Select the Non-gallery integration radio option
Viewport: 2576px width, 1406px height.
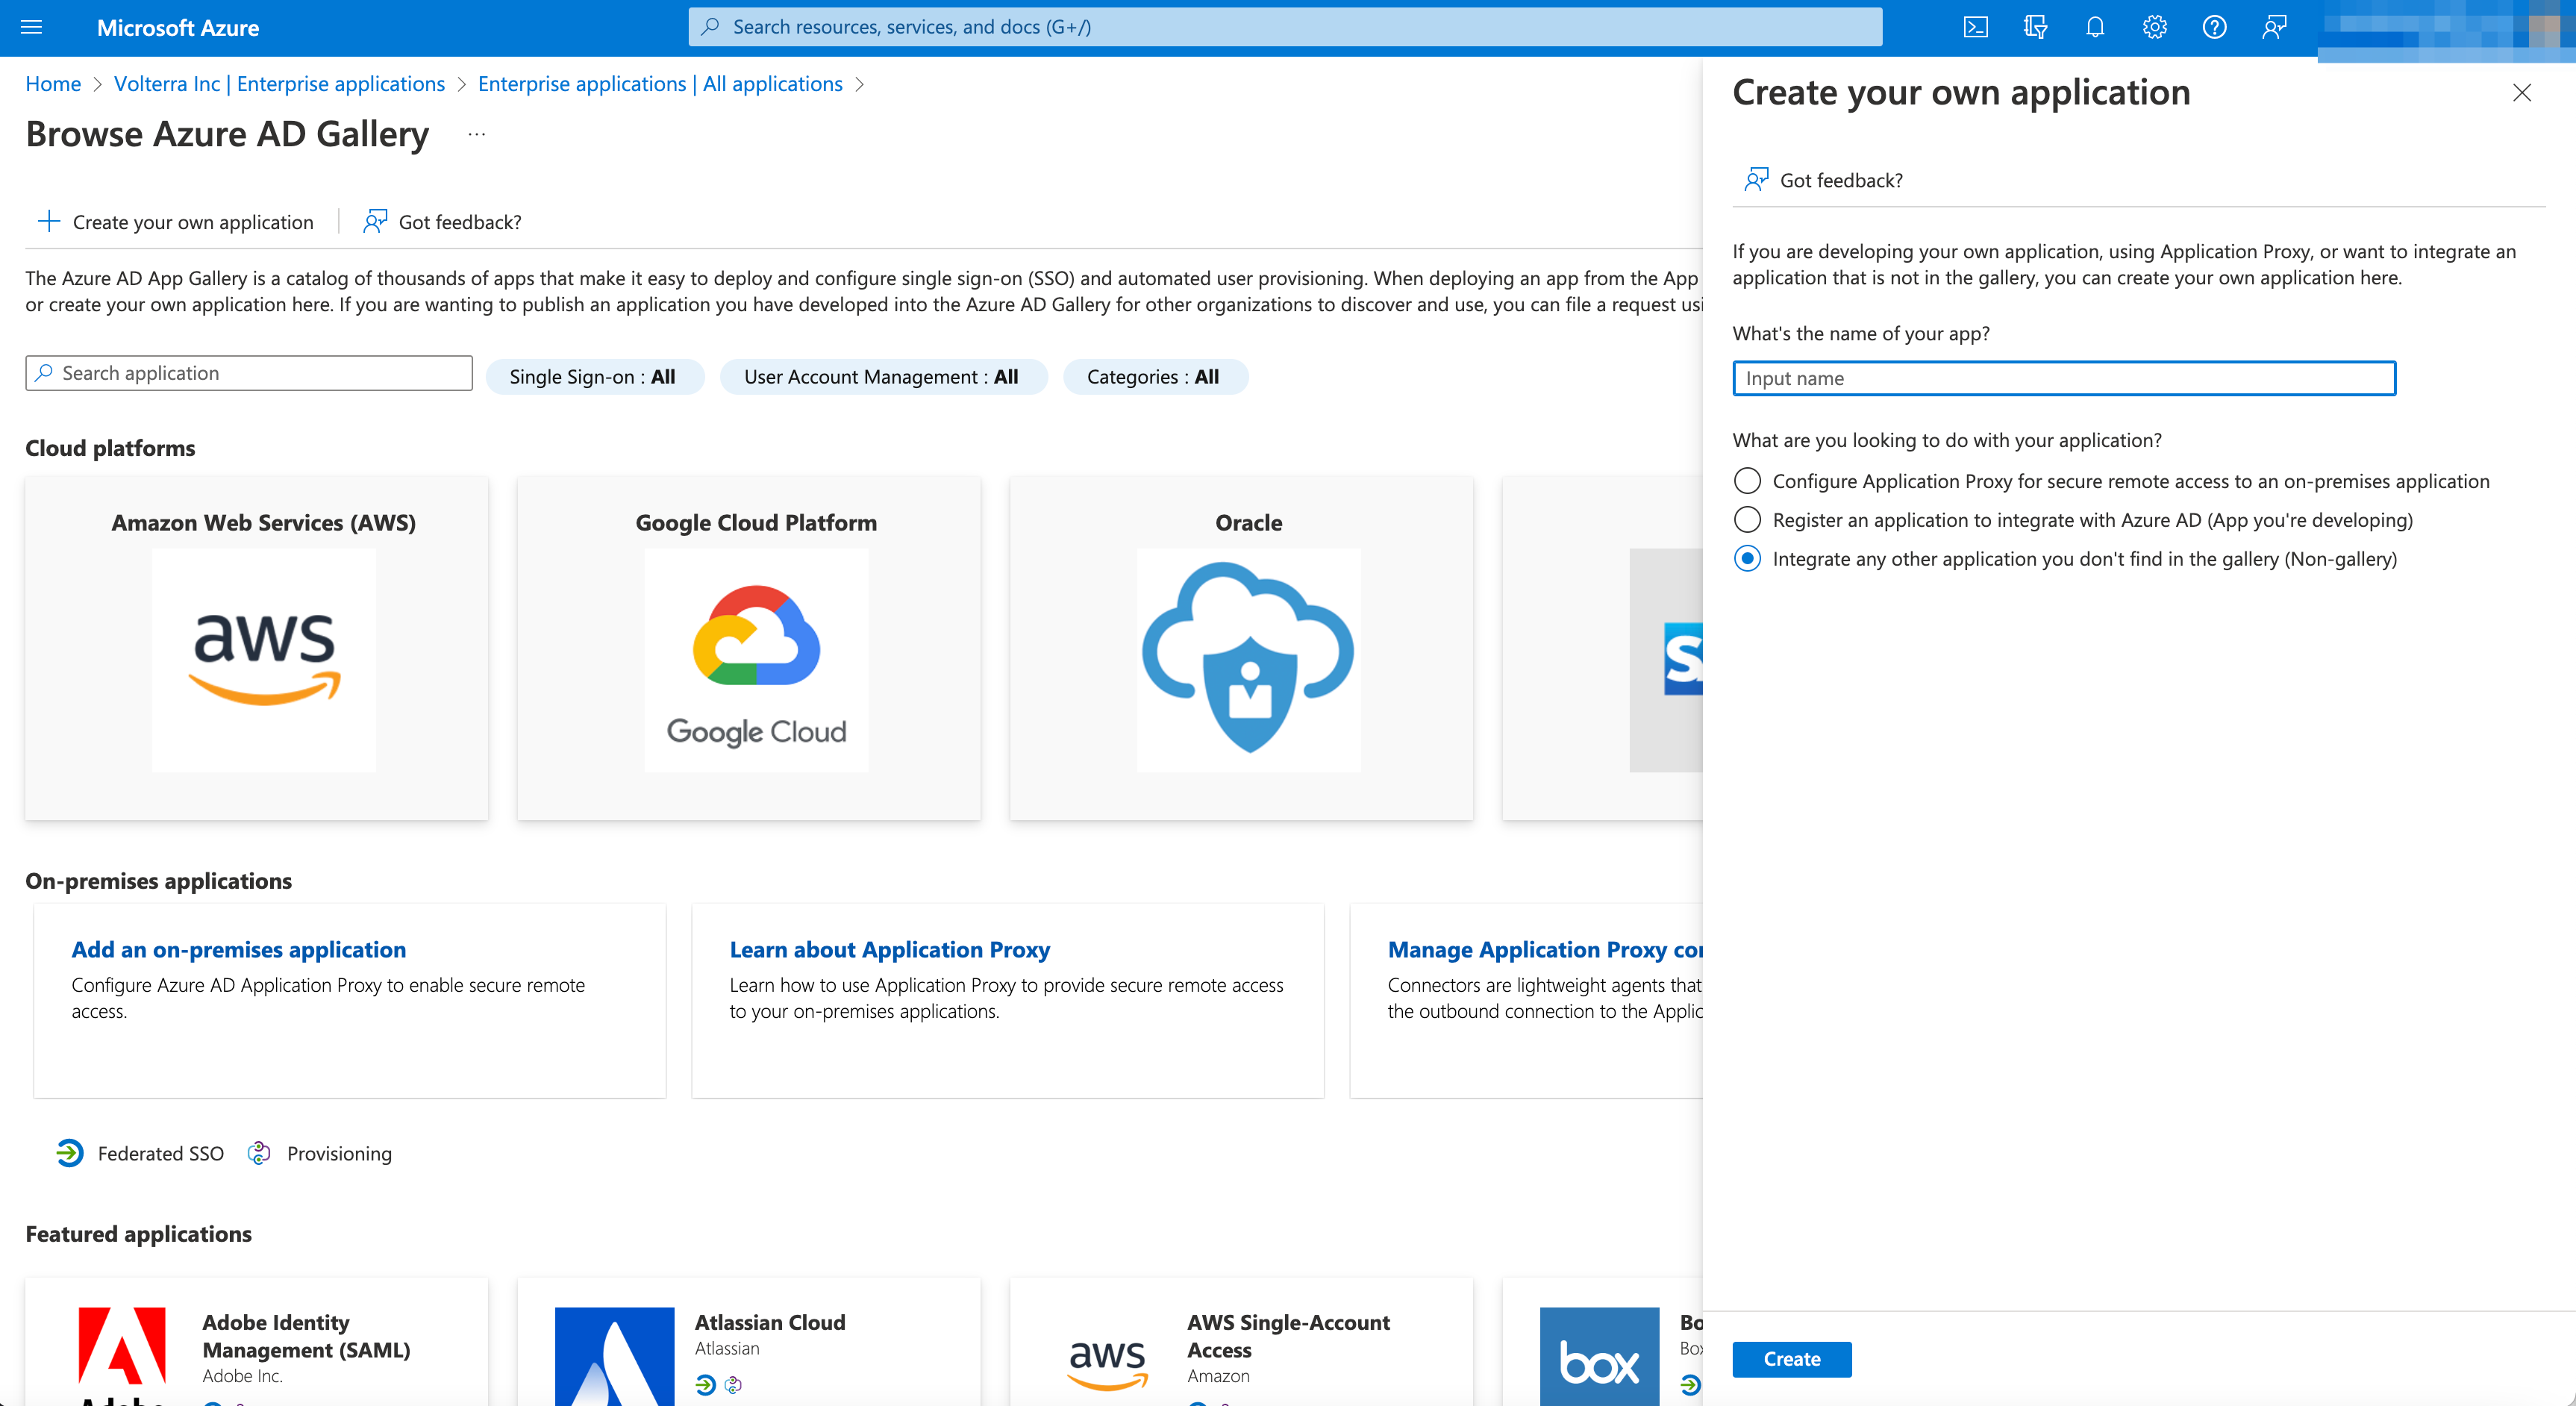coord(1747,559)
